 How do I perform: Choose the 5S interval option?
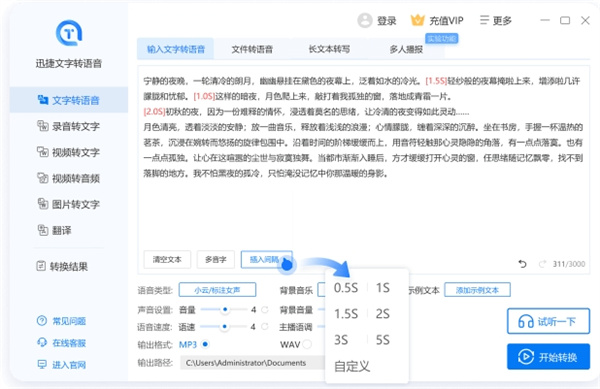(x=383, y=340)
